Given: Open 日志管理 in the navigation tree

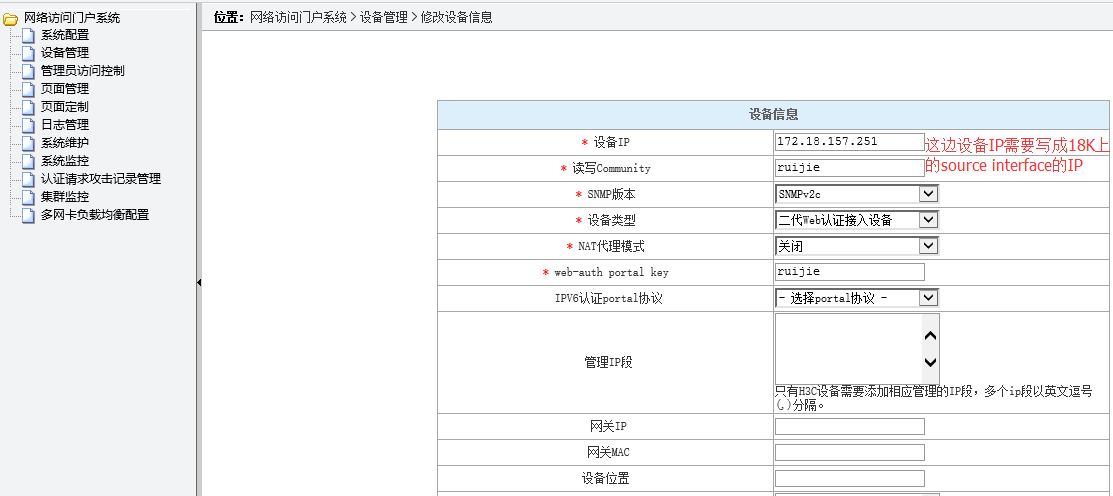Looking at the screenshot, I should click(65, 125).
